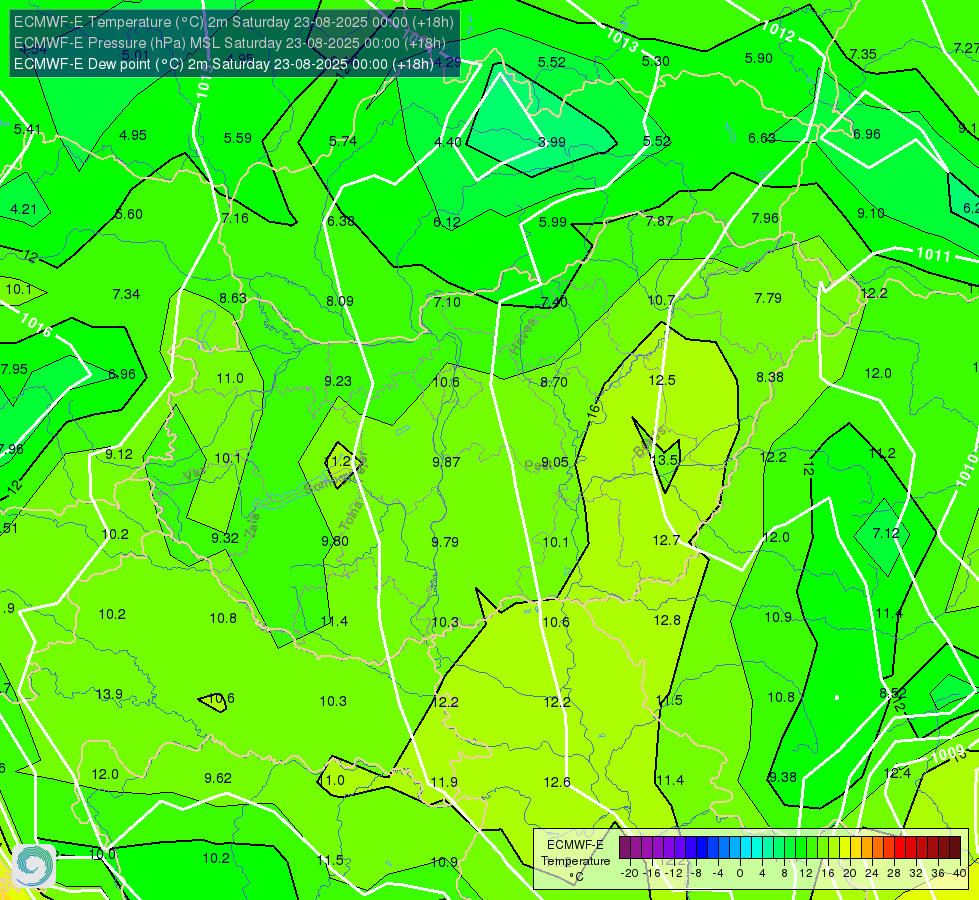Click the yellow 20 swatch in the legend

[845, 848]
